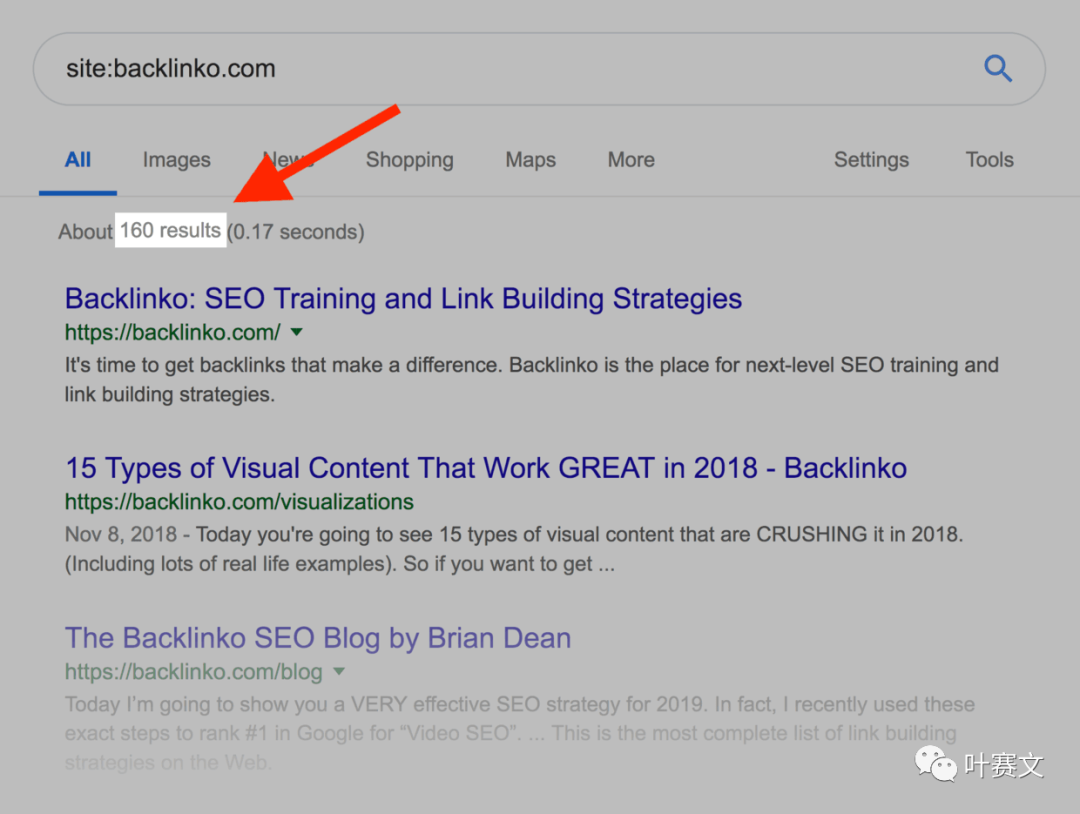This screenshot has height=814, width=1080.
Task: Open the Settings menu
Action: tap(871, 160)
